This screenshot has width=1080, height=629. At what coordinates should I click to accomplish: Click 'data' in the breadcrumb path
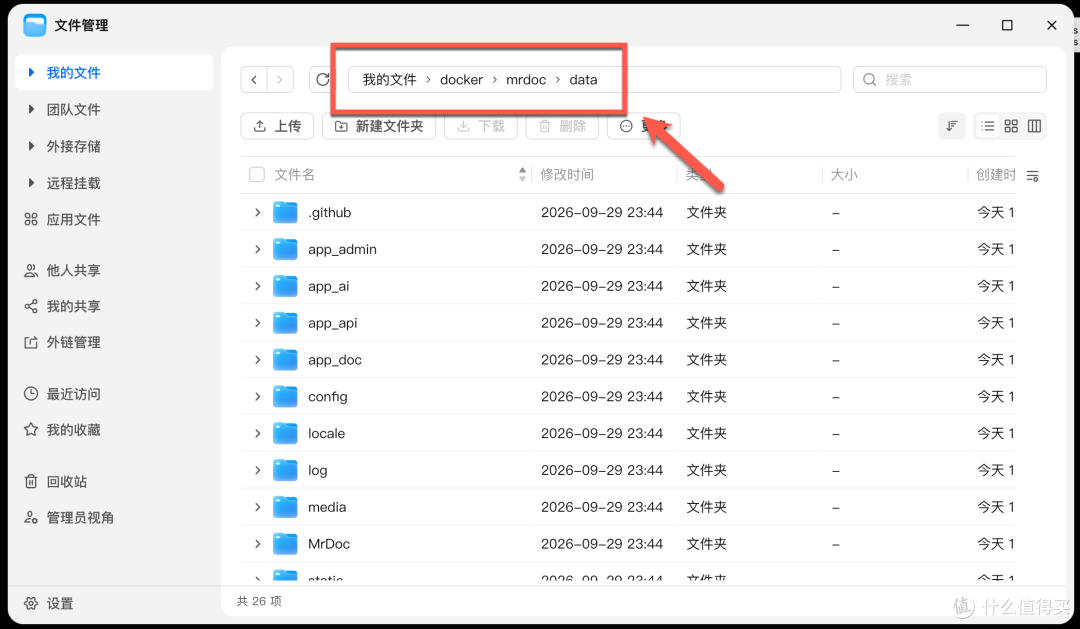click(583, 80)
